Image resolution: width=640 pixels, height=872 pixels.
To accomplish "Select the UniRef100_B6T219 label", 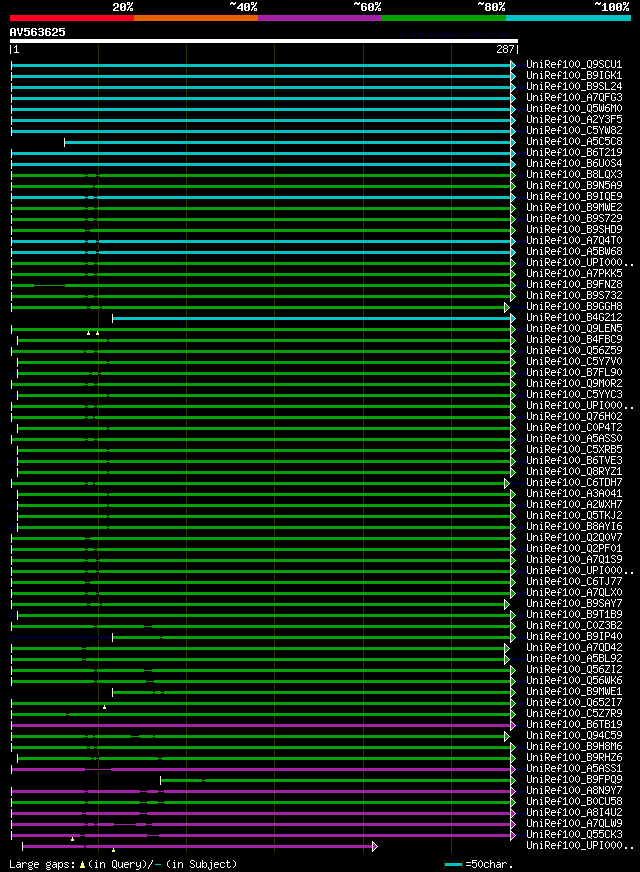I will pyautogui.click(x=574, y=152).
